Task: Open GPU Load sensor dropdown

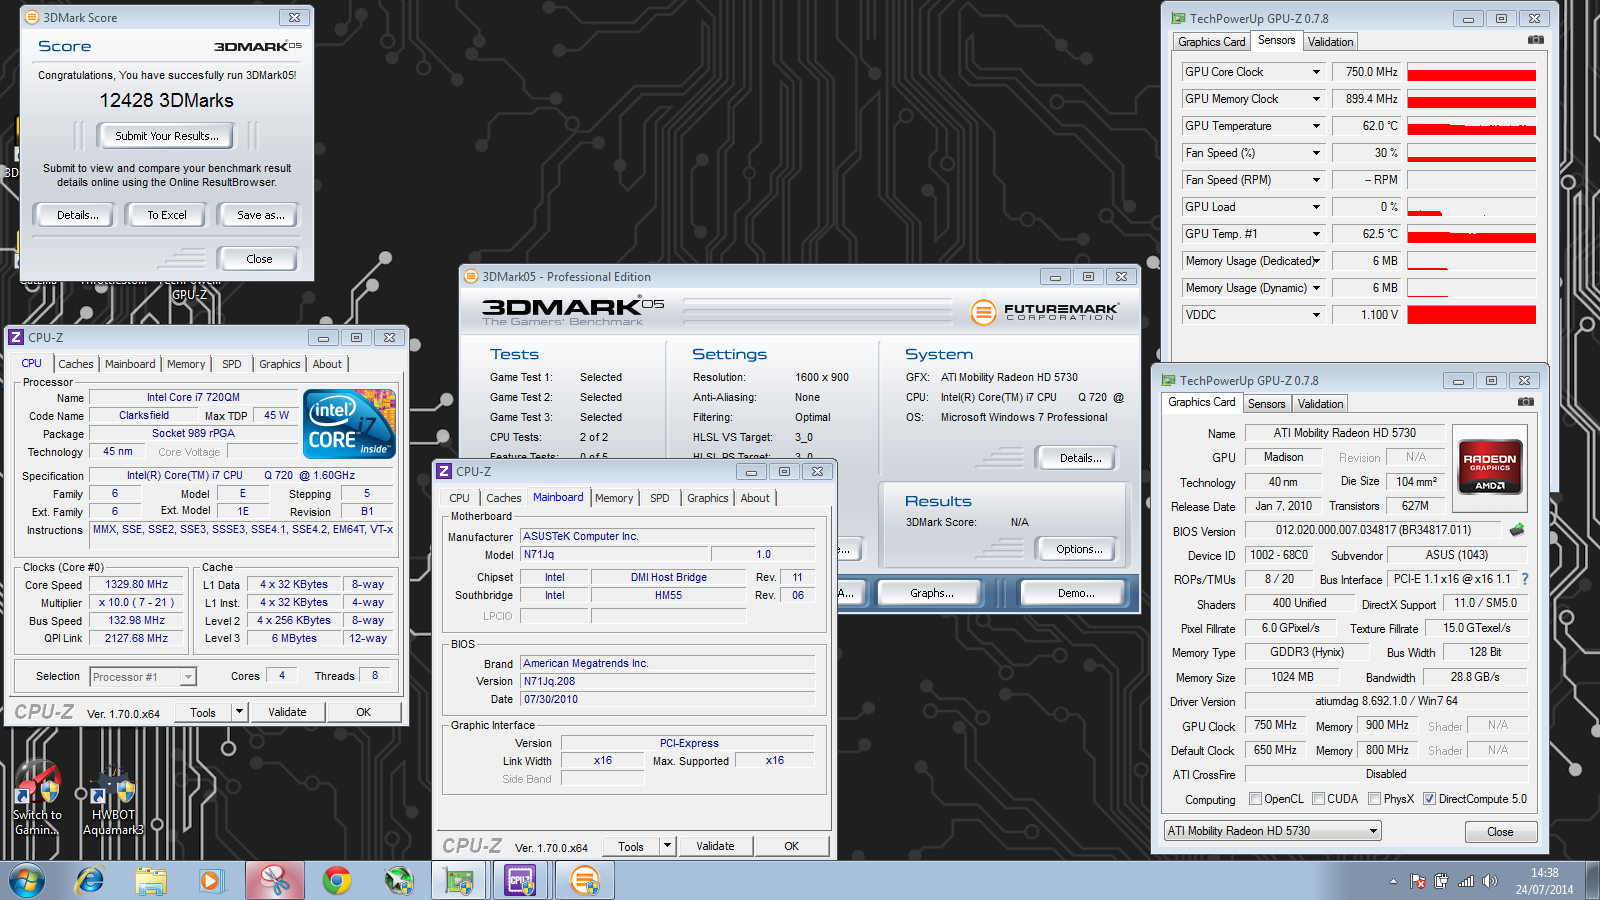Action: coord(1316,207)
